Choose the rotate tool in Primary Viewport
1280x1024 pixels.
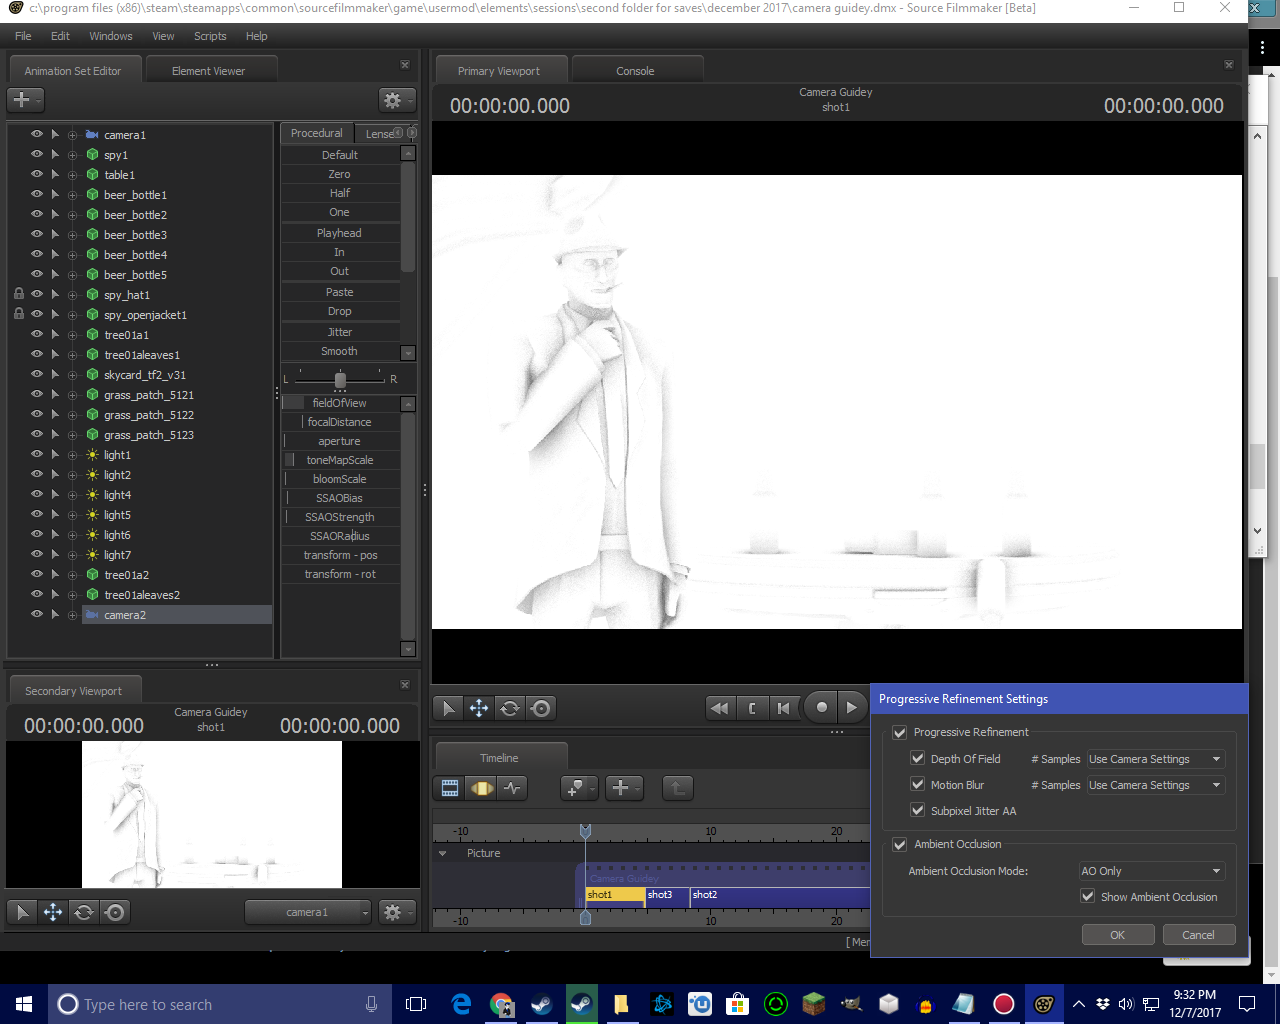click(x=510, y=708)
